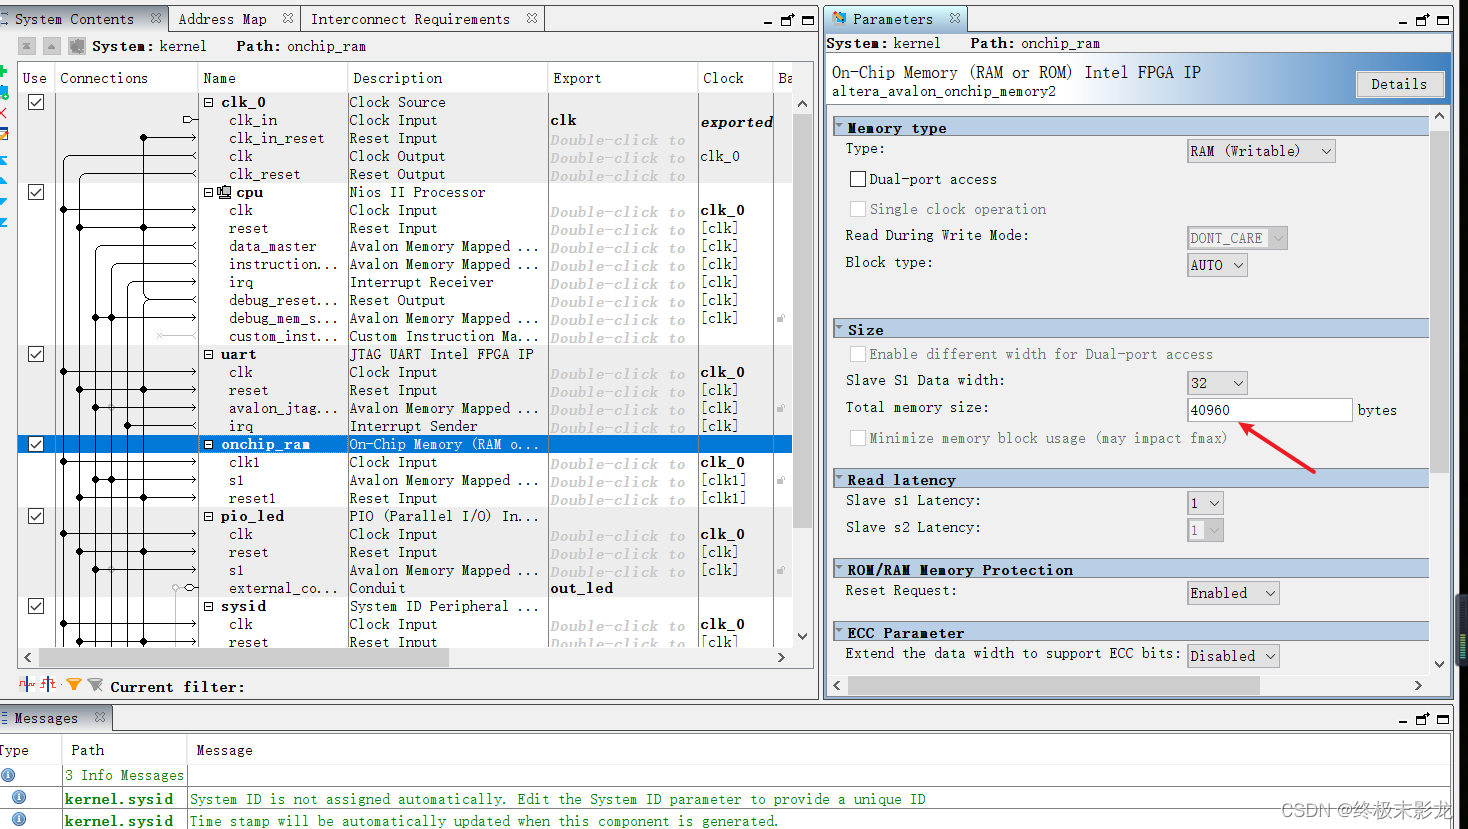1468x829 pixels.
Task: Click the move-to-top-of-hierarchy toolbar icon
Action: [27, 46]
